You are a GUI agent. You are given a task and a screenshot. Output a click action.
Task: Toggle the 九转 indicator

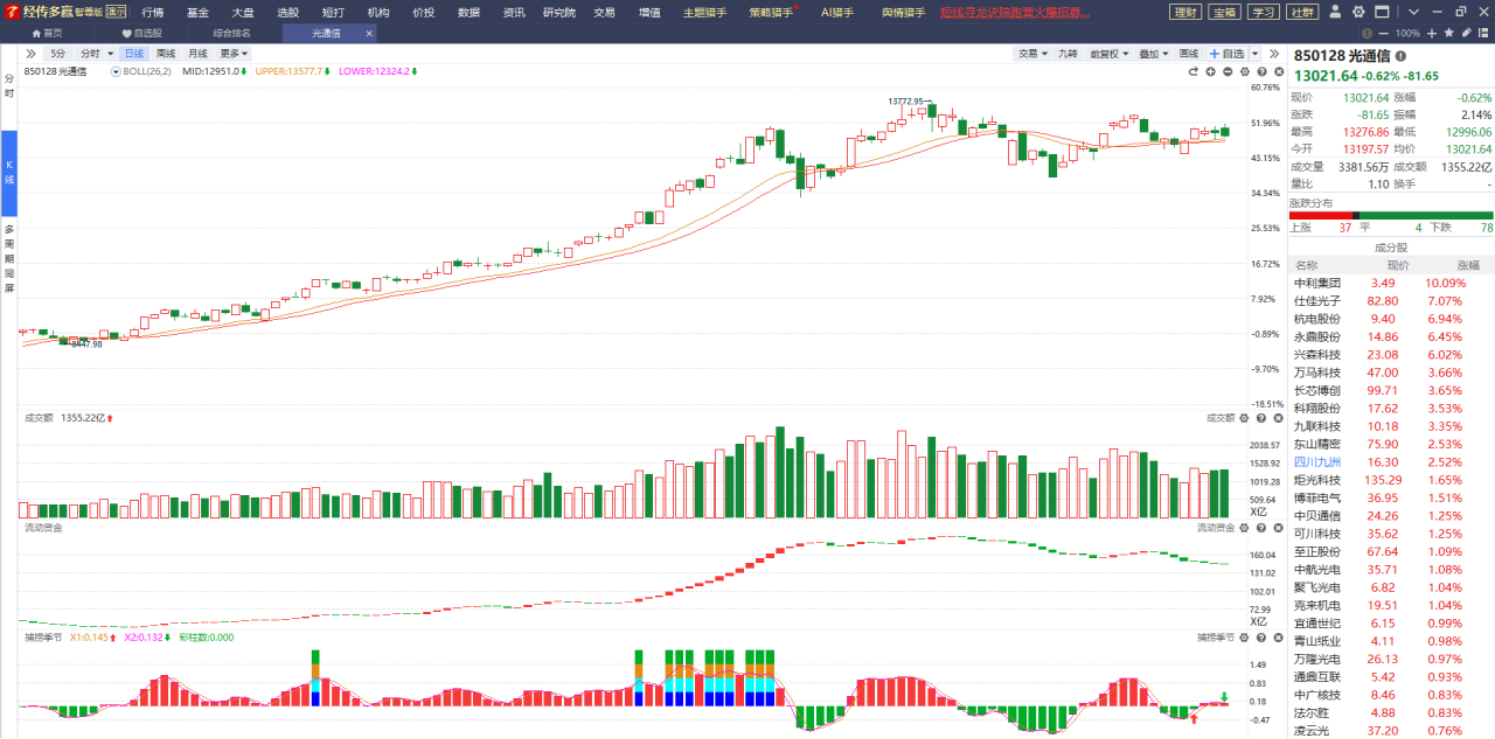point(1068,53)
